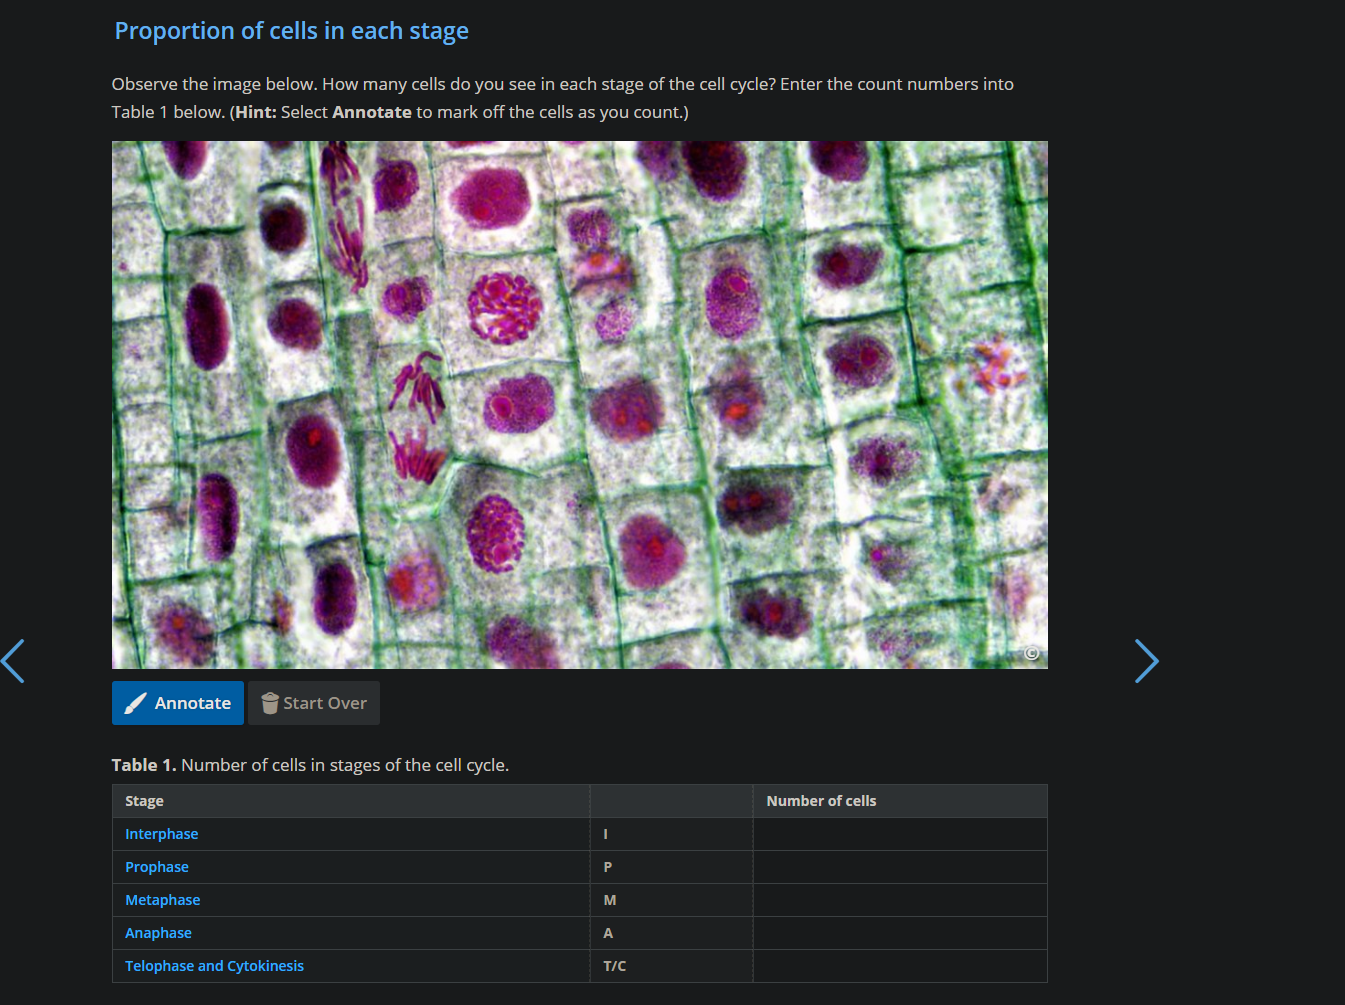Screen dimensions: 1345x1005
Task: Click the Telophase count input field
Action: tap(898, 965)
